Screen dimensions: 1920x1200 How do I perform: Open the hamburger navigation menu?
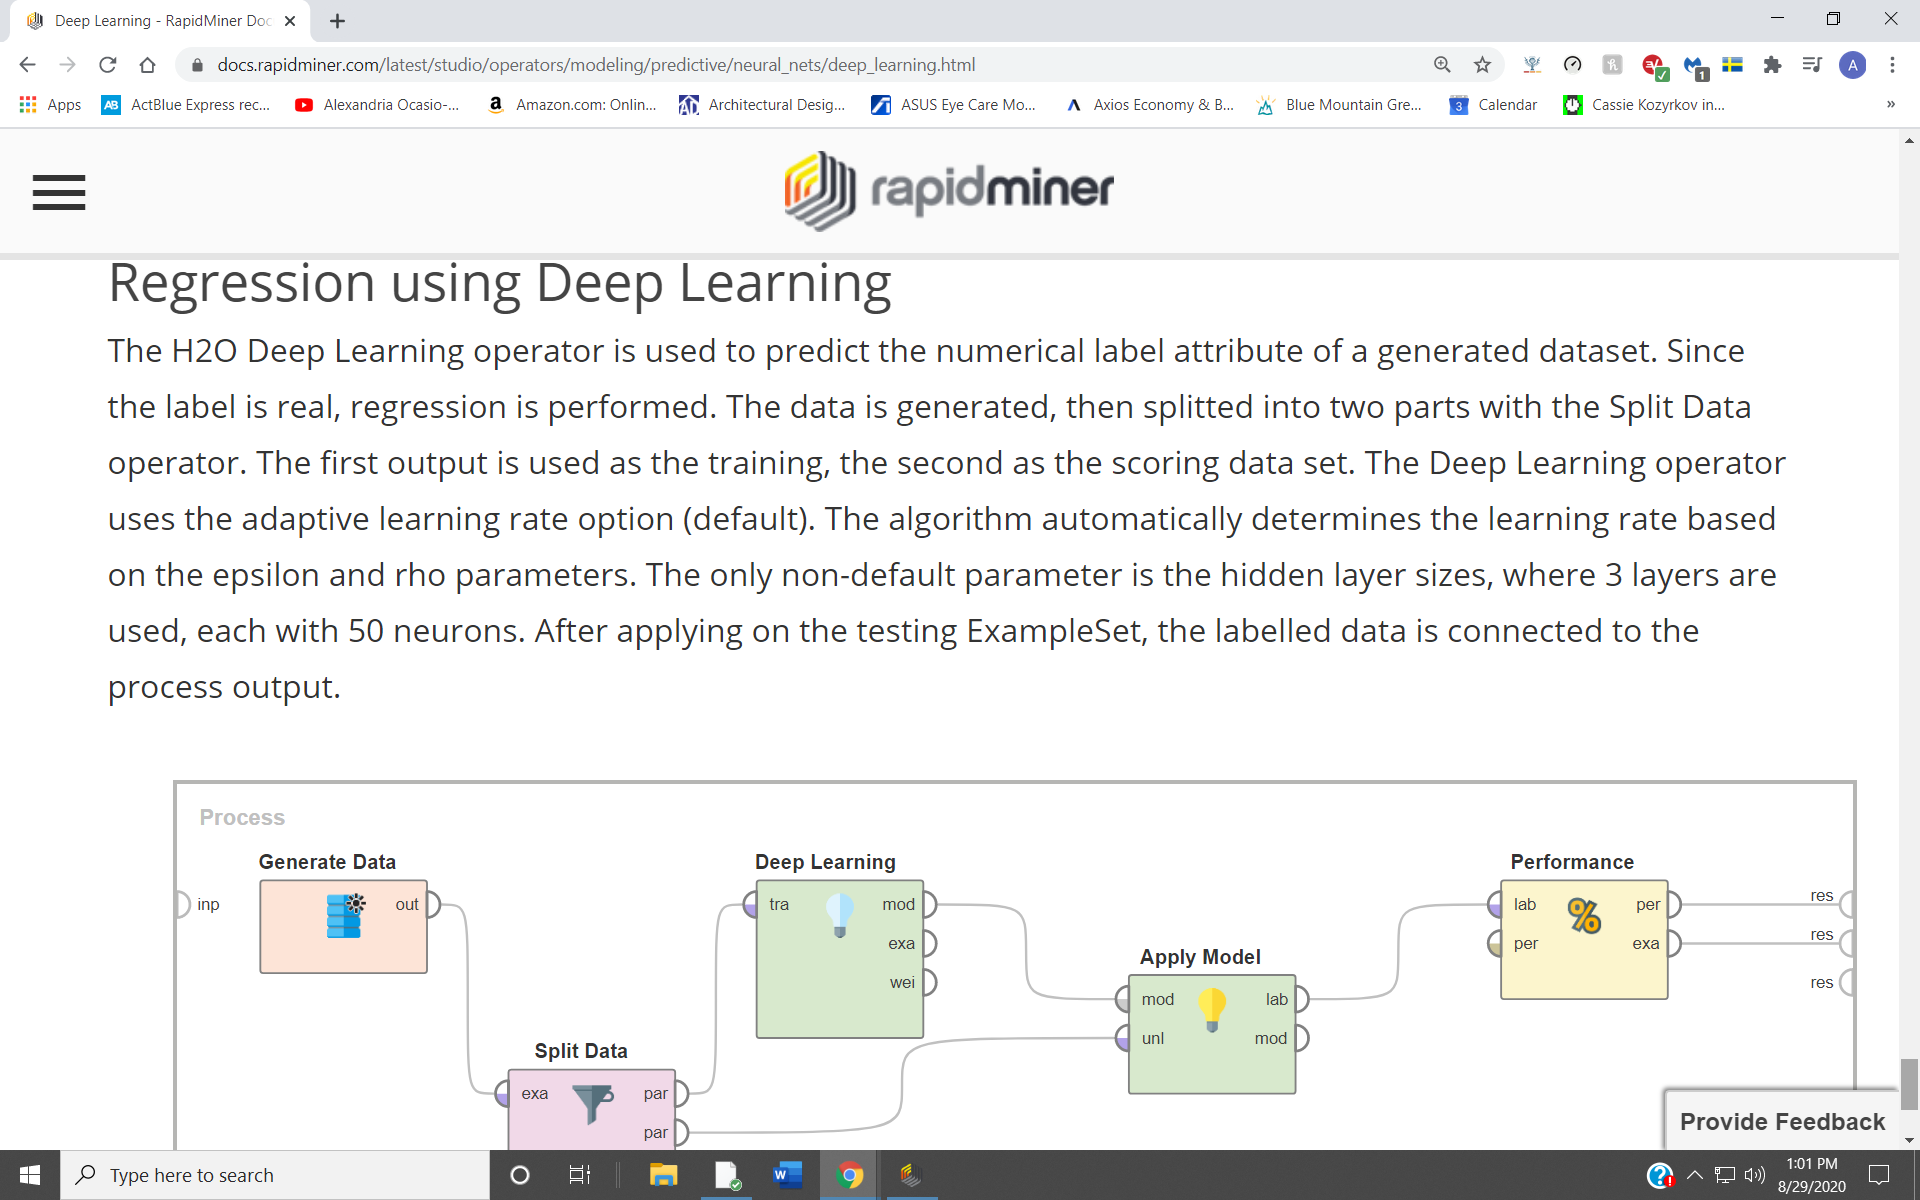click(x=59, y=192)
